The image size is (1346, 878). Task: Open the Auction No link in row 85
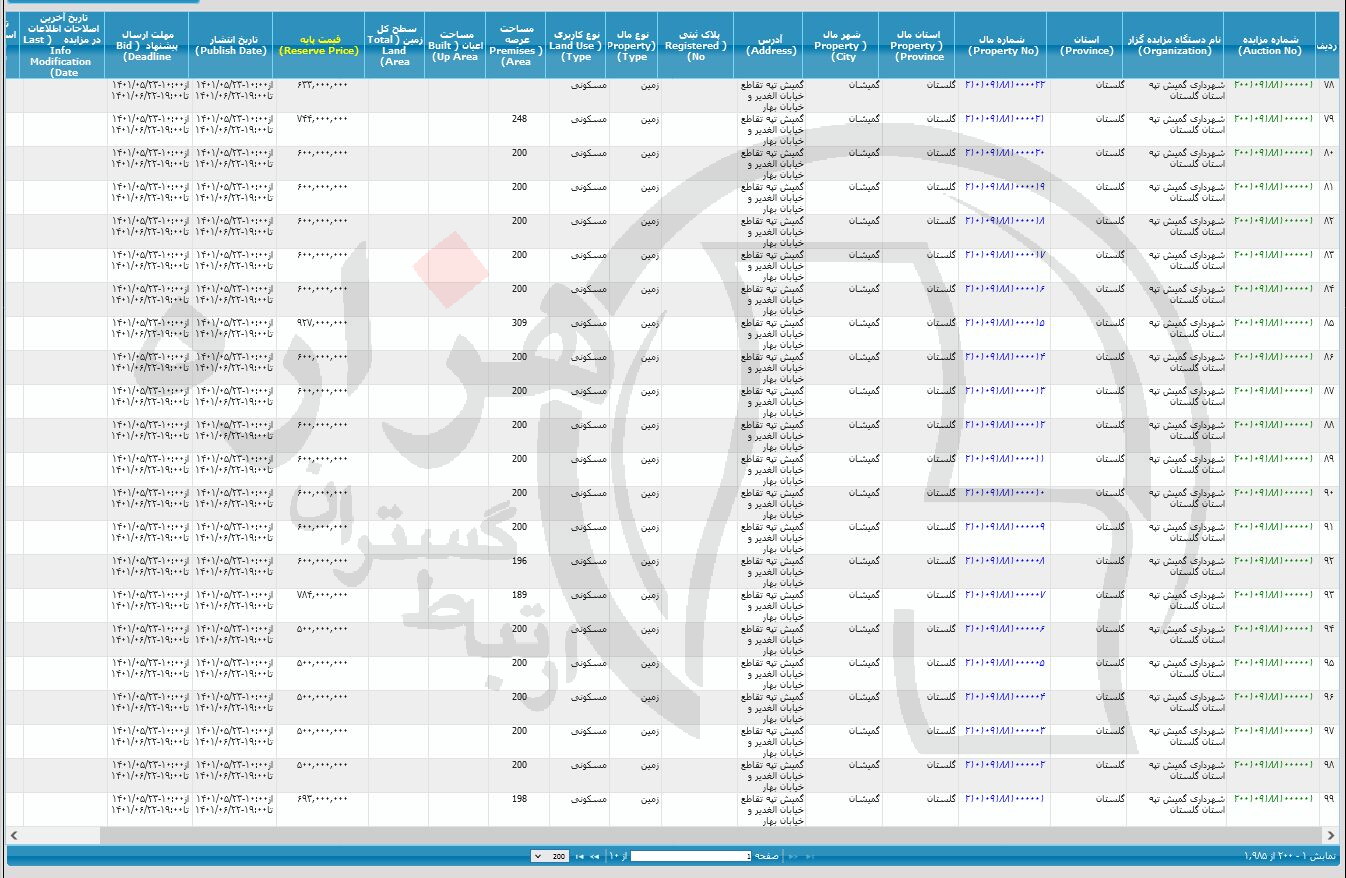coord(1273,323)
